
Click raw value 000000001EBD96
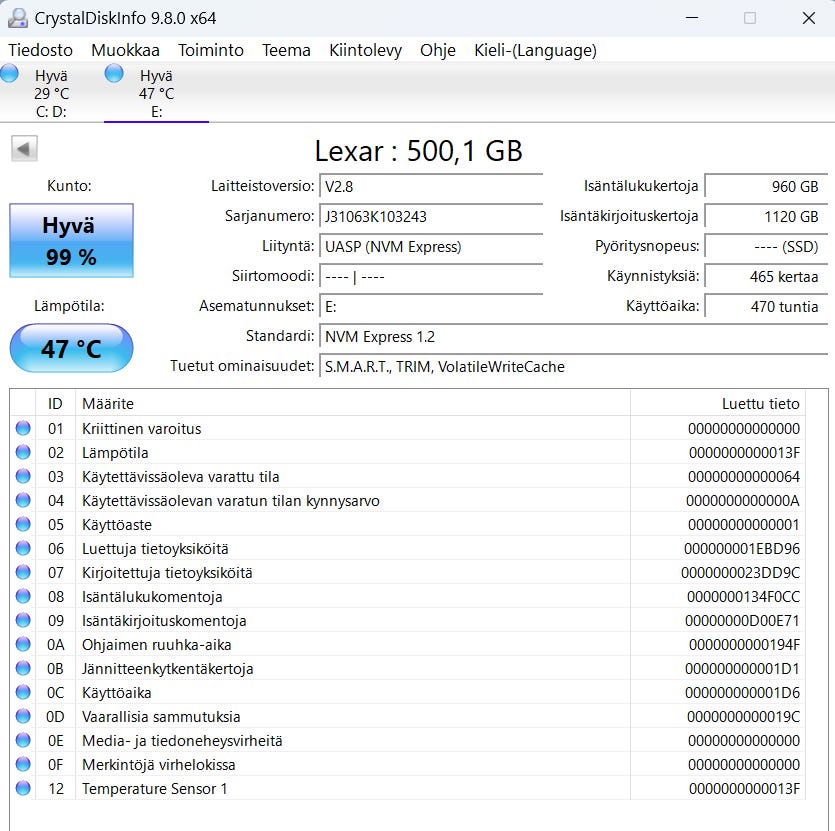coord(742,549)
